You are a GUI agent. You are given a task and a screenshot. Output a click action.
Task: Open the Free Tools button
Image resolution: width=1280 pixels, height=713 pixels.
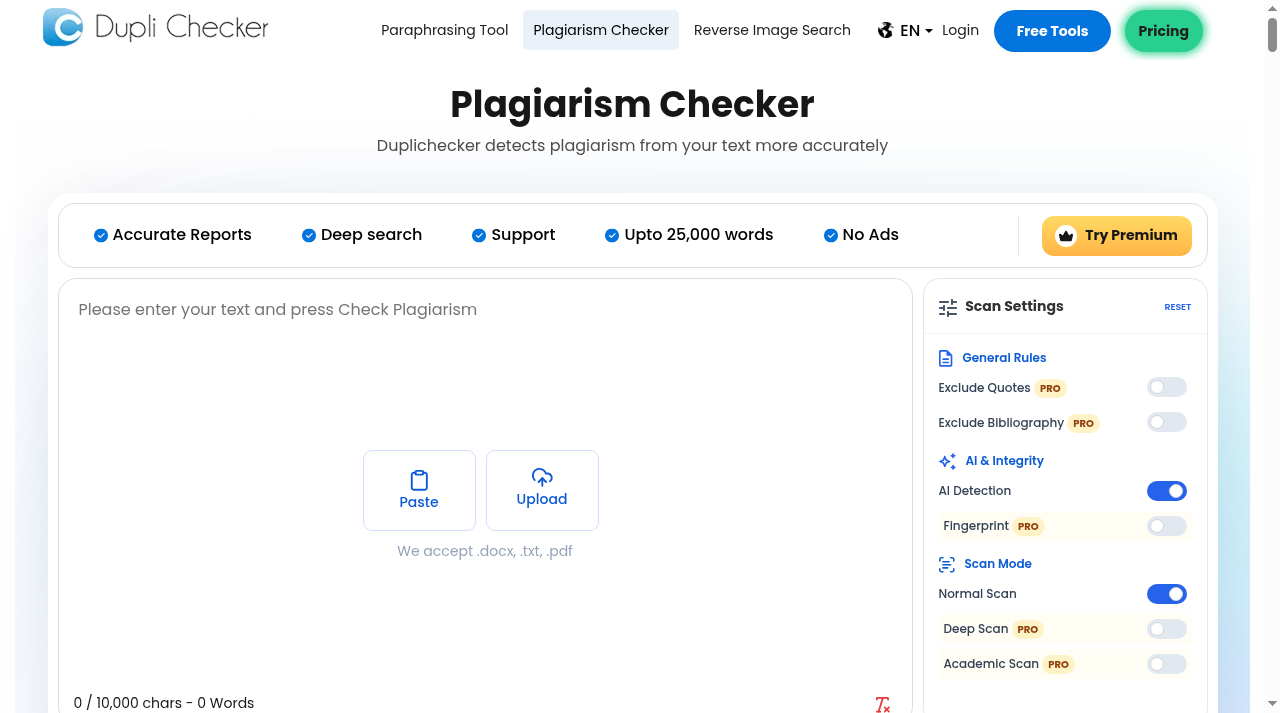pos(1052,31)
